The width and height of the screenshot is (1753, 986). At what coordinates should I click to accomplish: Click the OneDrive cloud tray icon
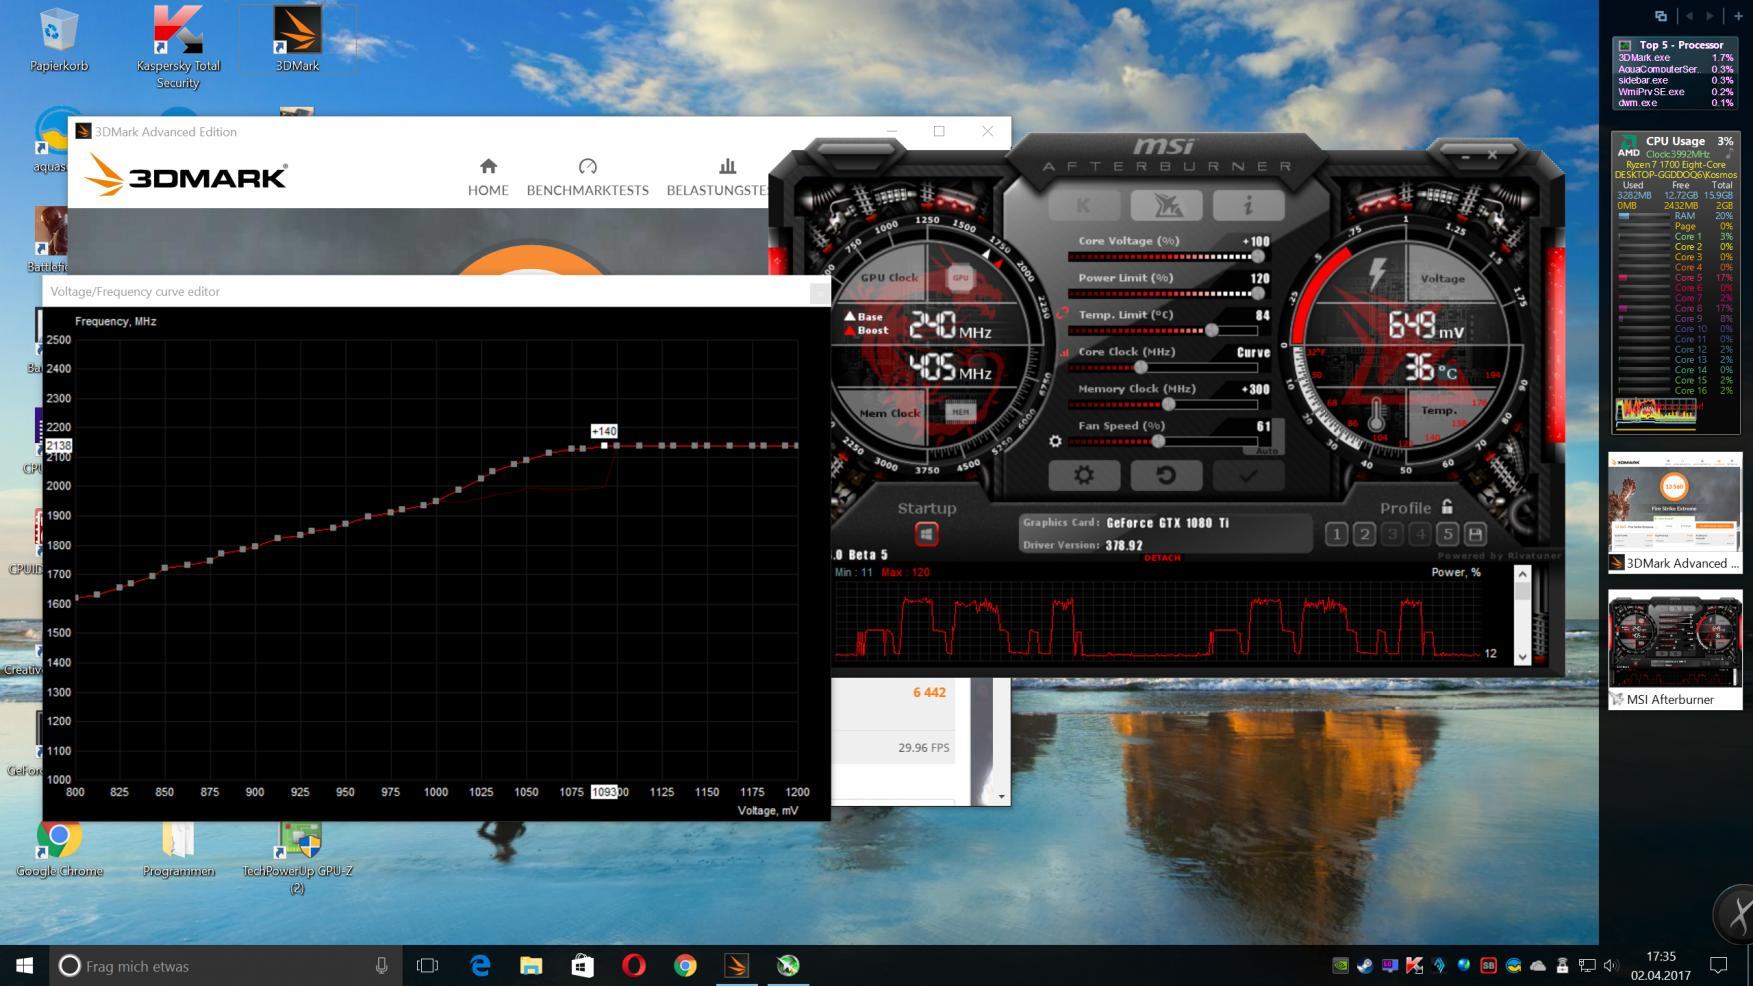tap(1538, 965)
